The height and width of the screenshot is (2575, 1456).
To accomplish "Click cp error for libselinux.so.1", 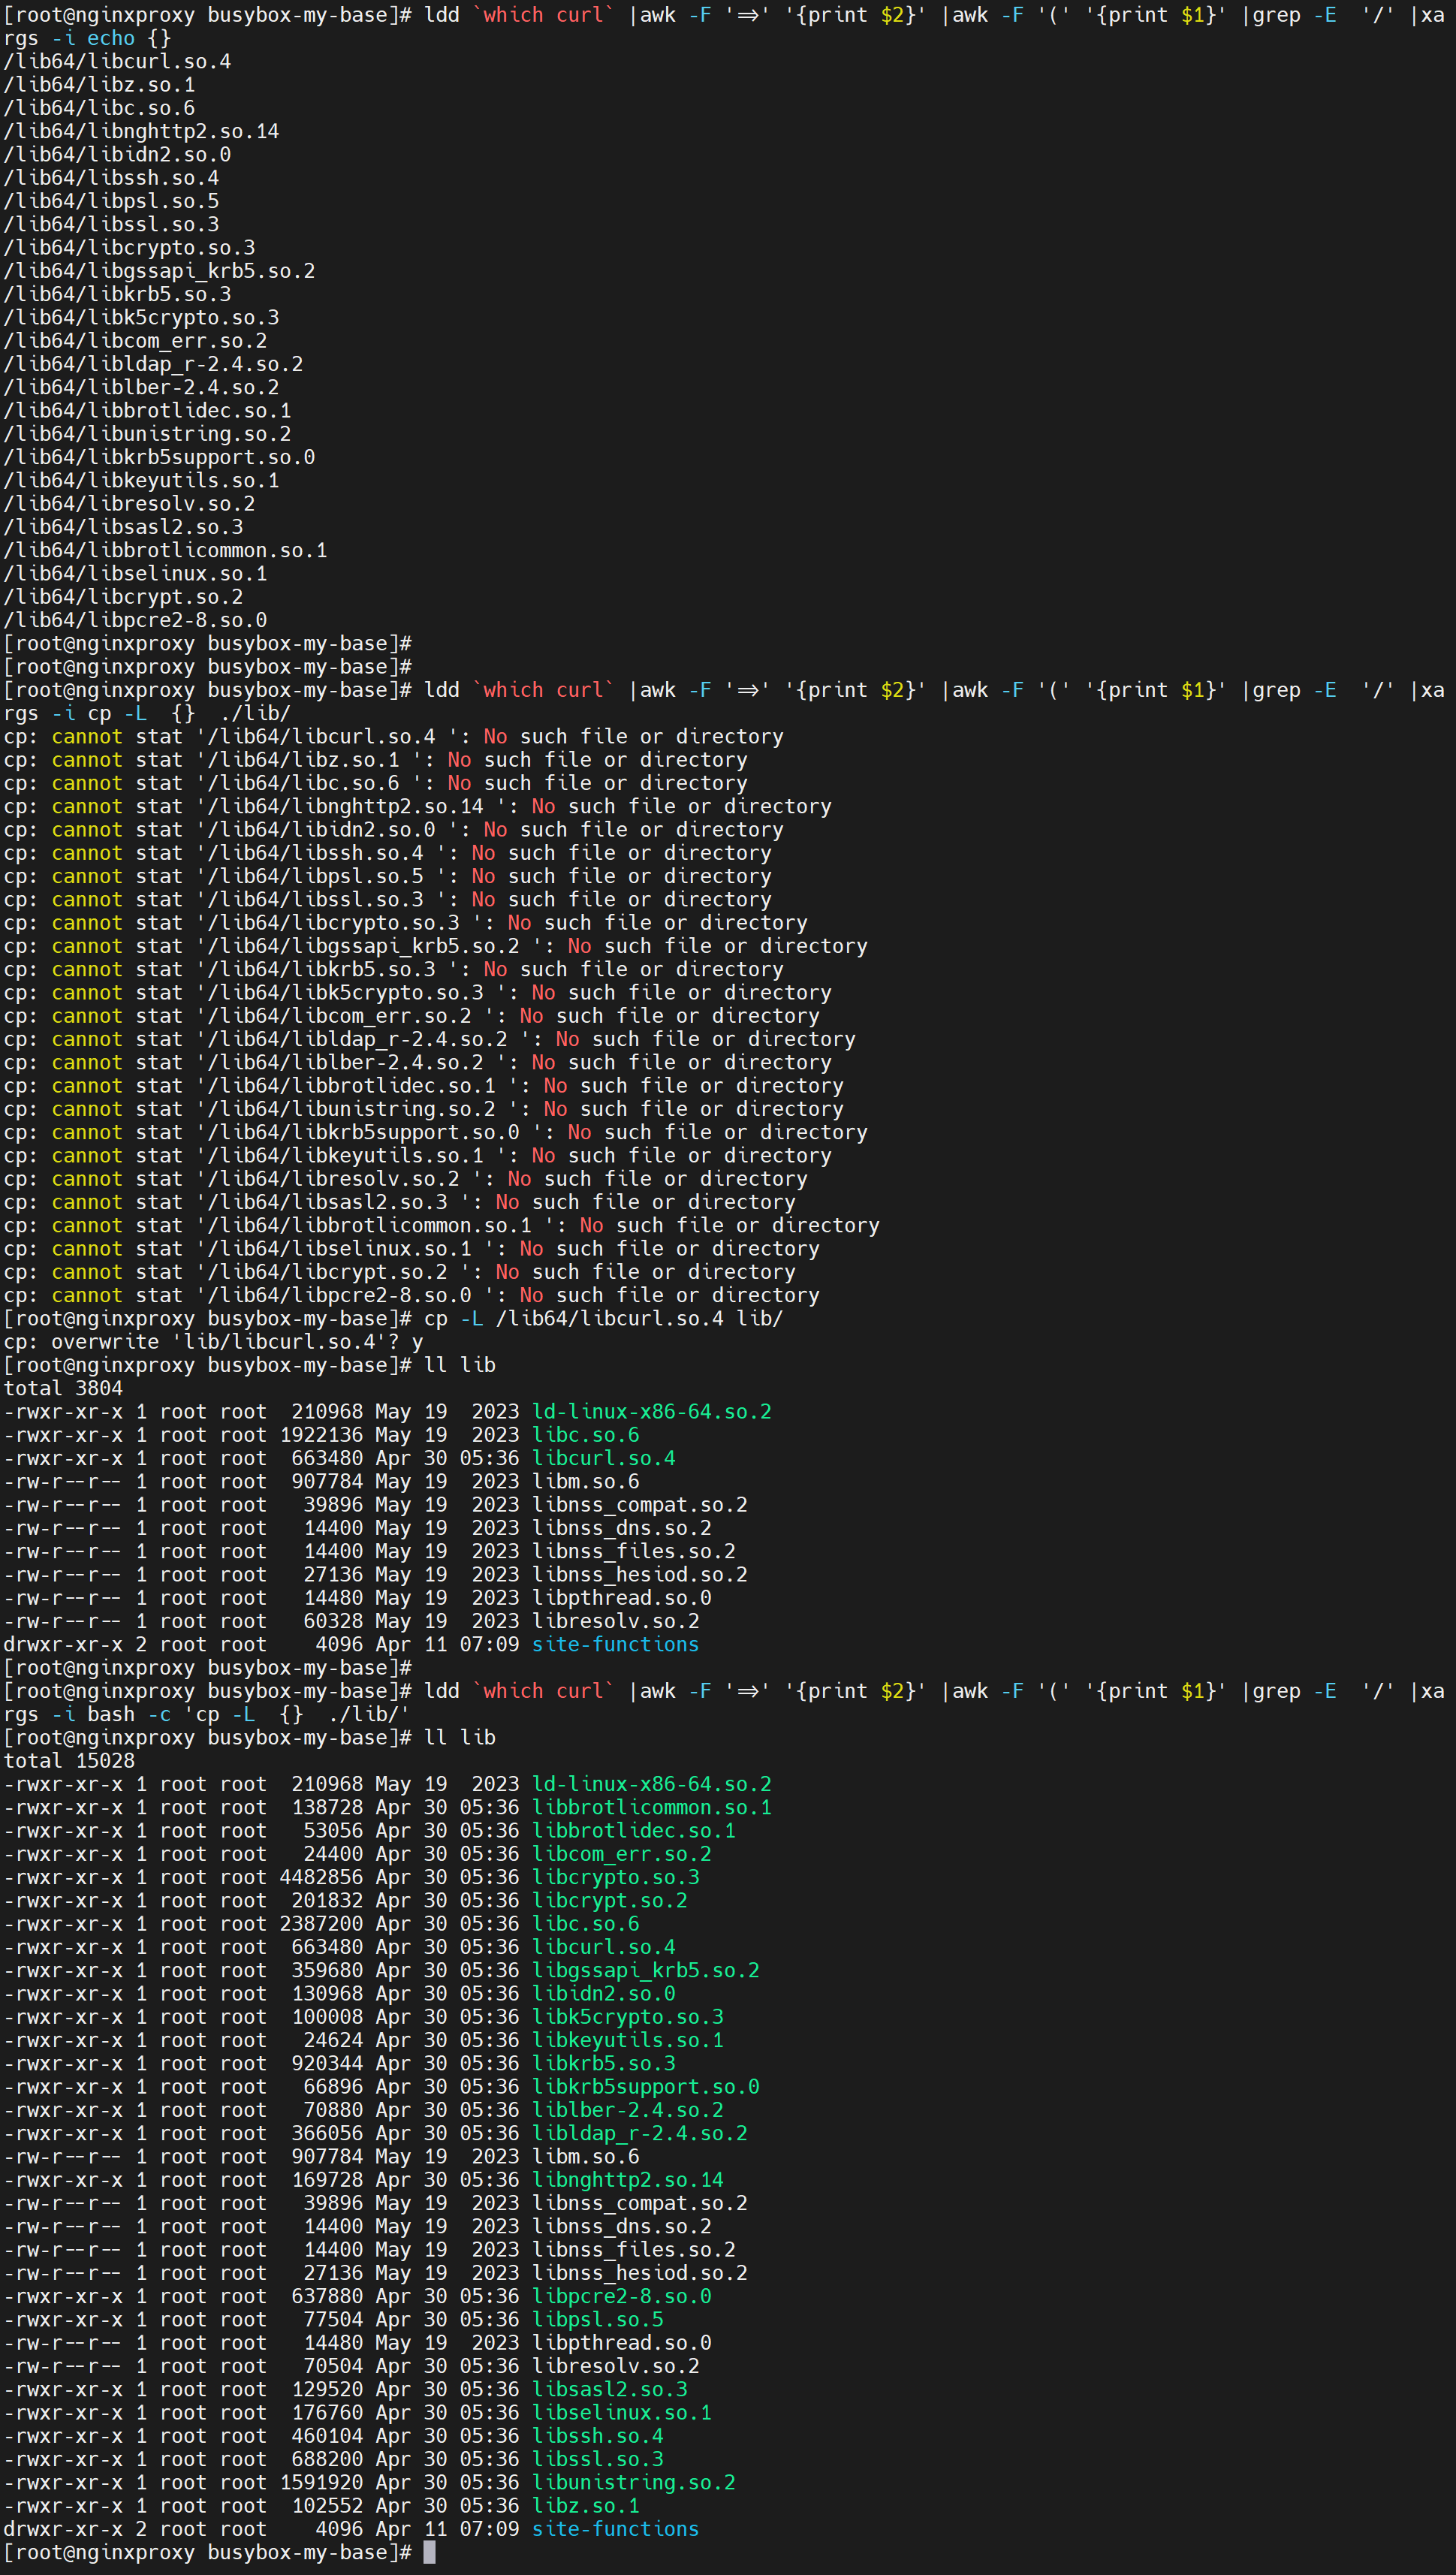I will click(x=411, y=1248).
